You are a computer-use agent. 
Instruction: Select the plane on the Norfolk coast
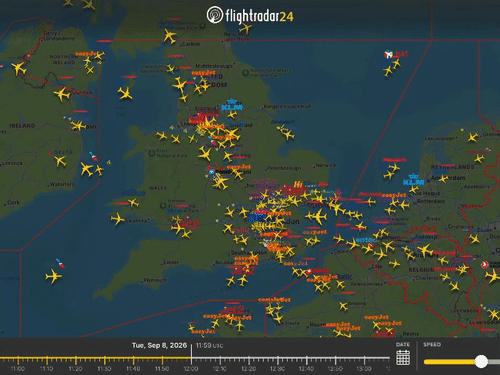coord(289,135)
